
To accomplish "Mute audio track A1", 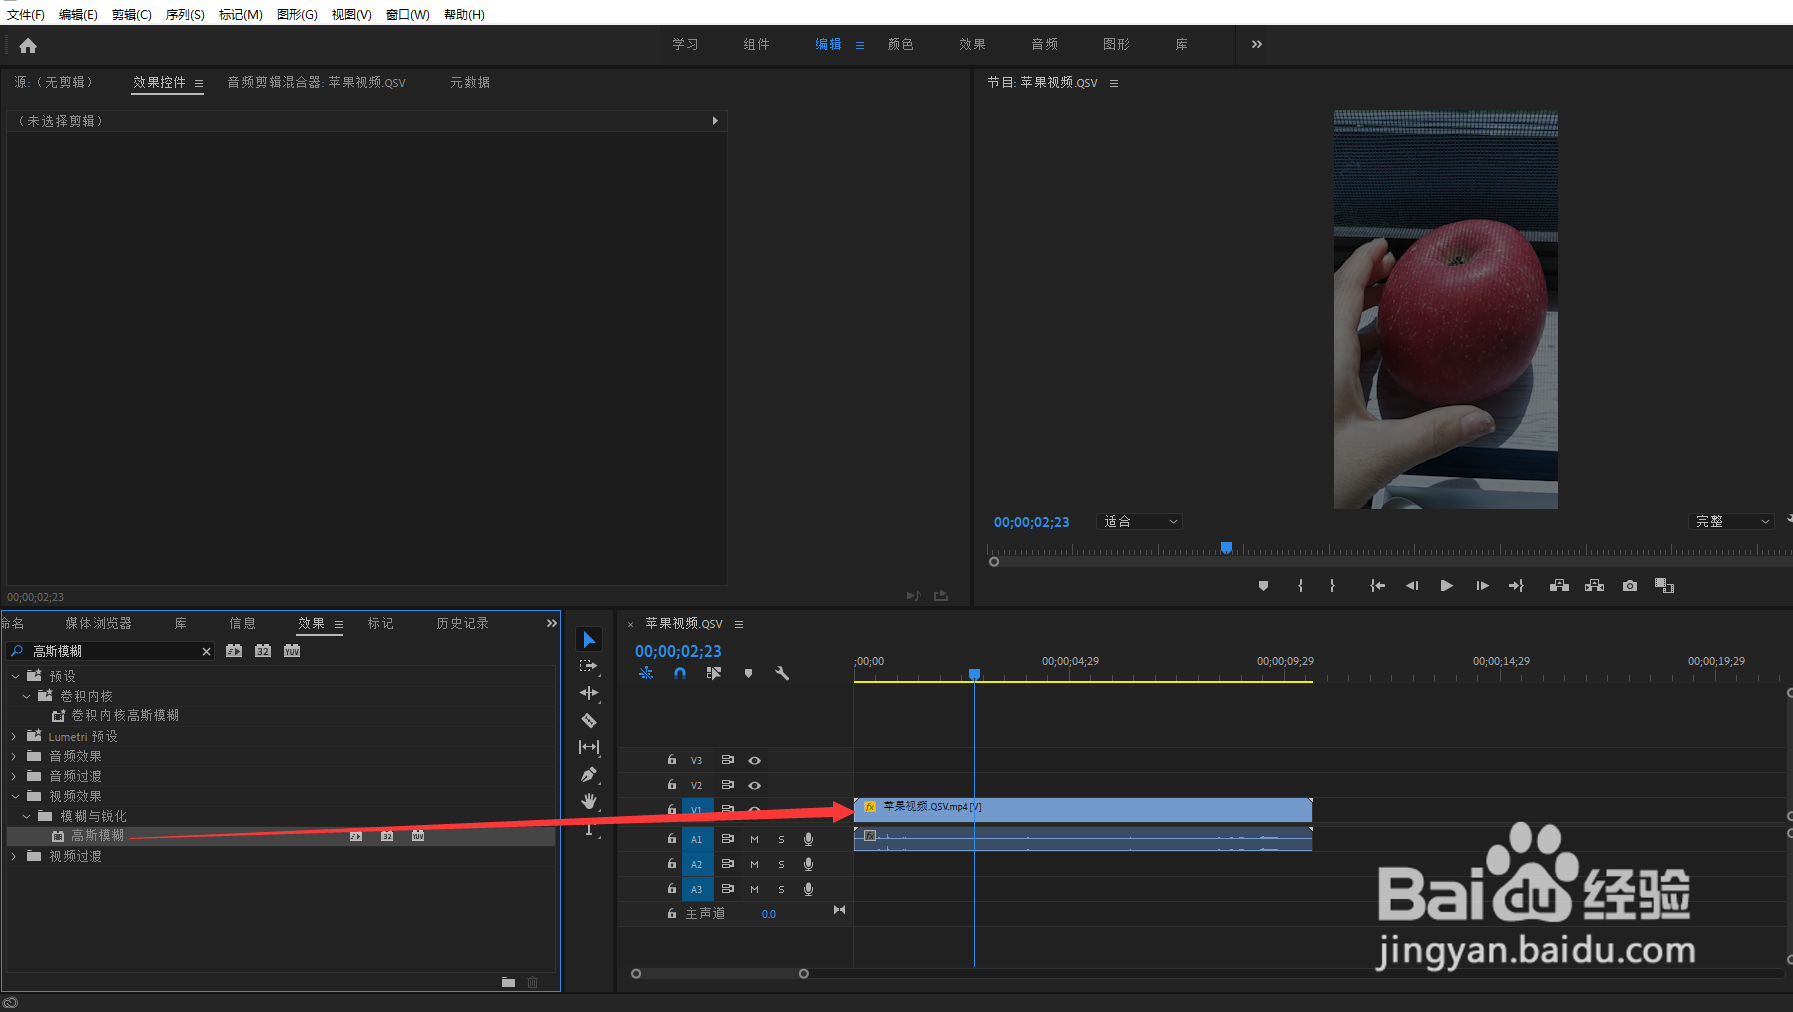I will click(x=754, y=839).
